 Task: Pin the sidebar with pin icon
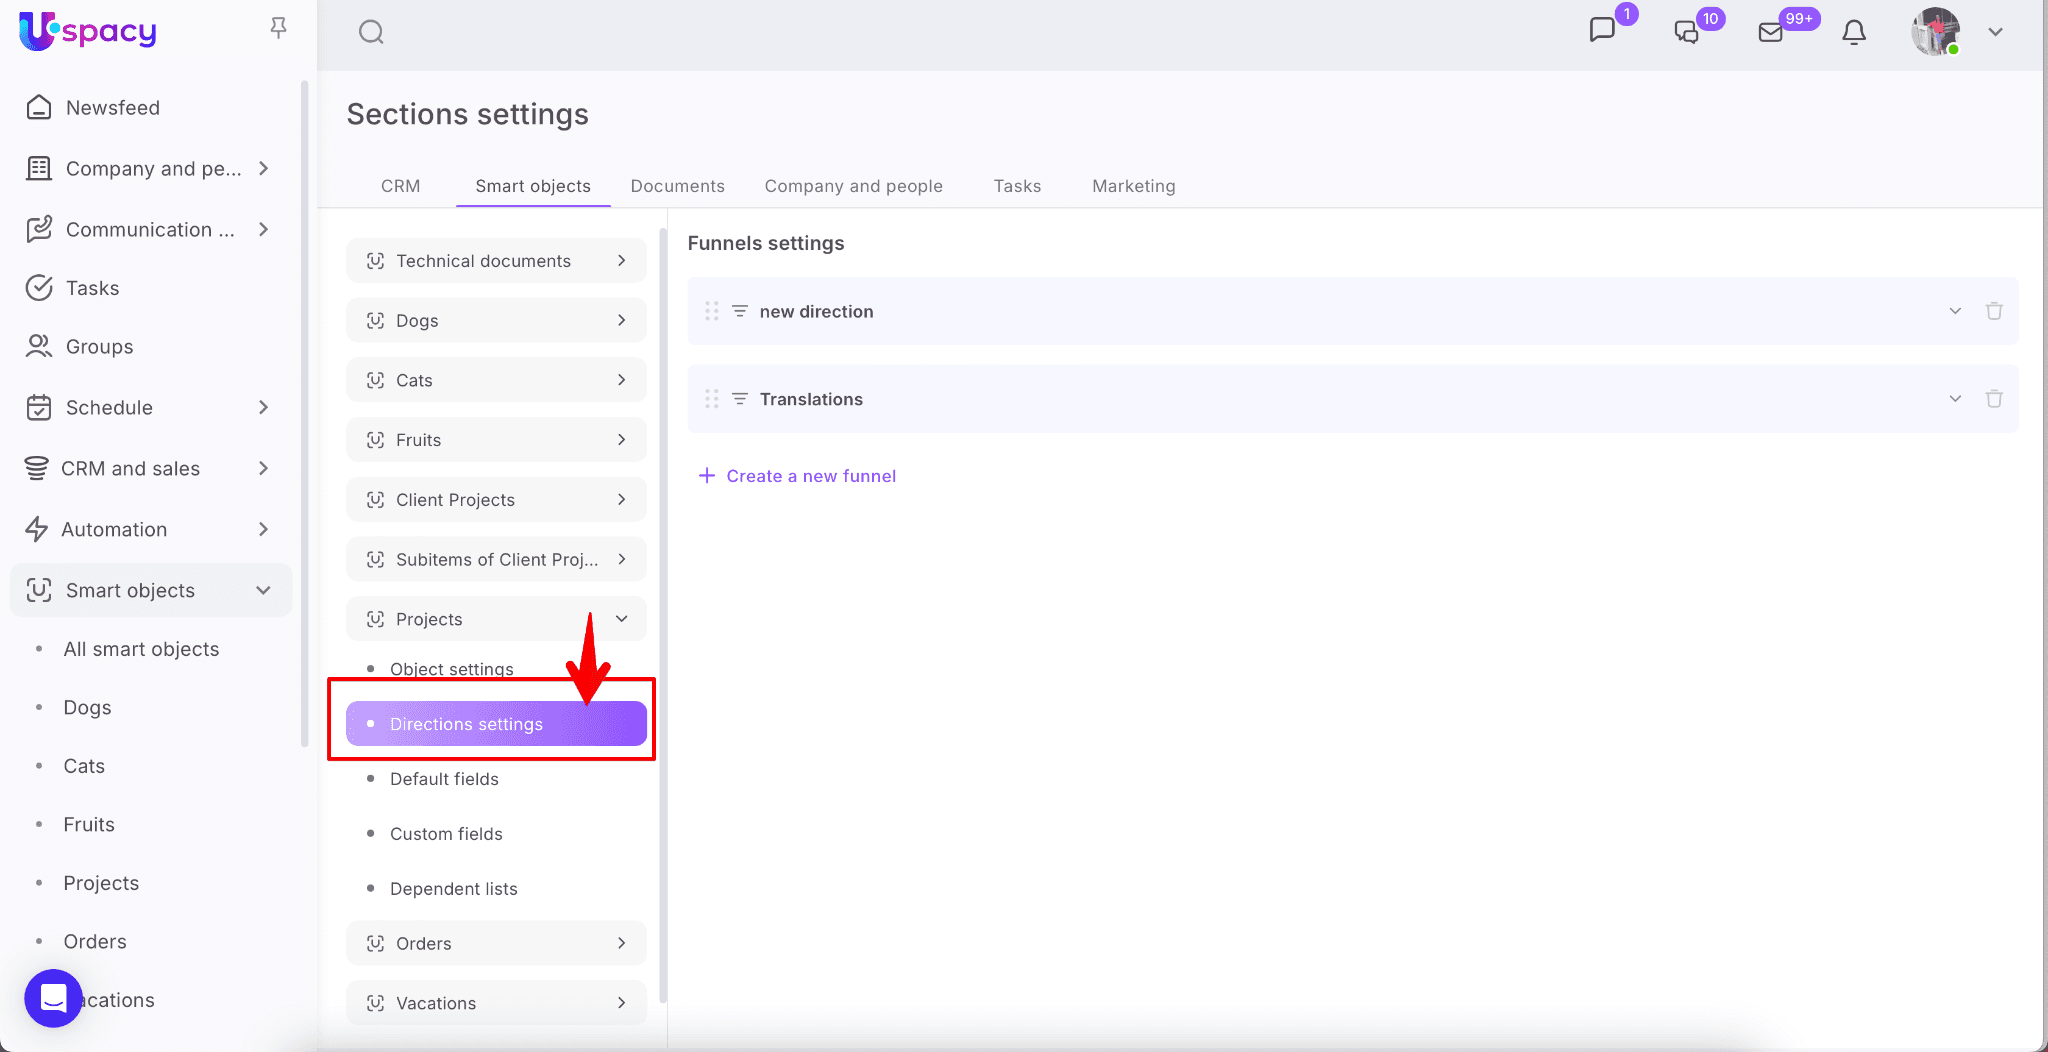279,28
